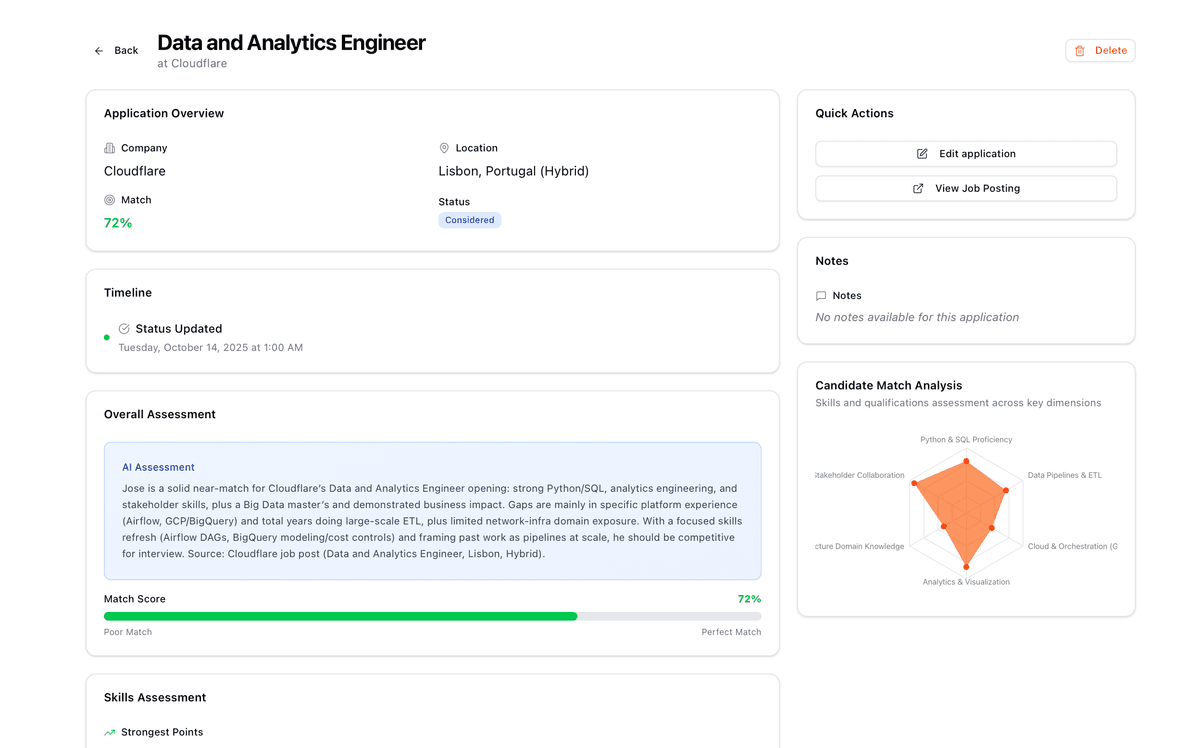
Task: Click the check-circle icon beside Status Updated
Action: coord(124,329)
